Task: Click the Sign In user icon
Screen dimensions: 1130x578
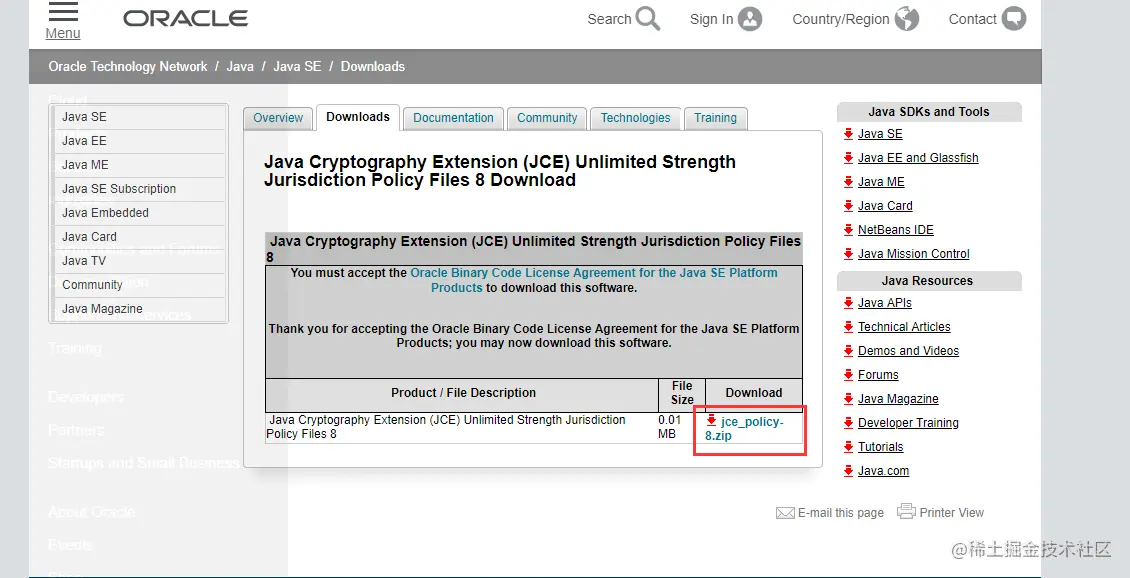Action: (750, 19)
